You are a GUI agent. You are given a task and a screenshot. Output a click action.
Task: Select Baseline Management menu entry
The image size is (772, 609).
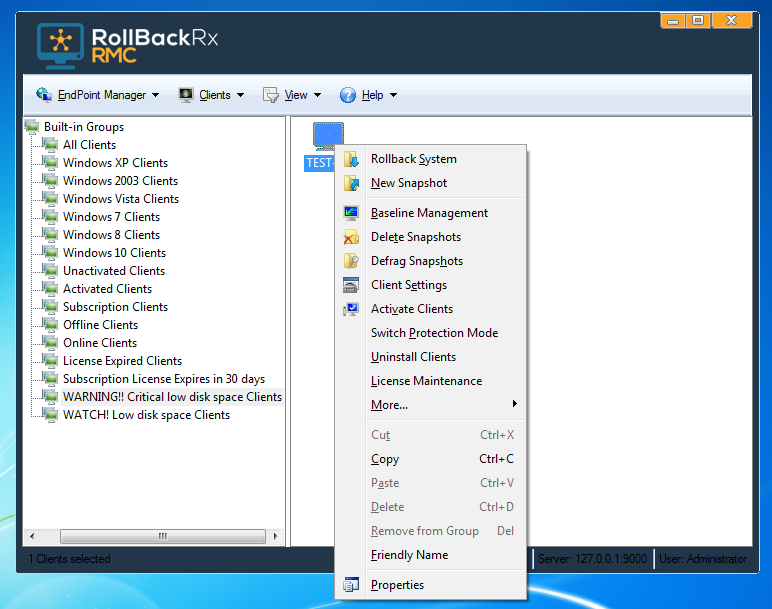(430, 213)
